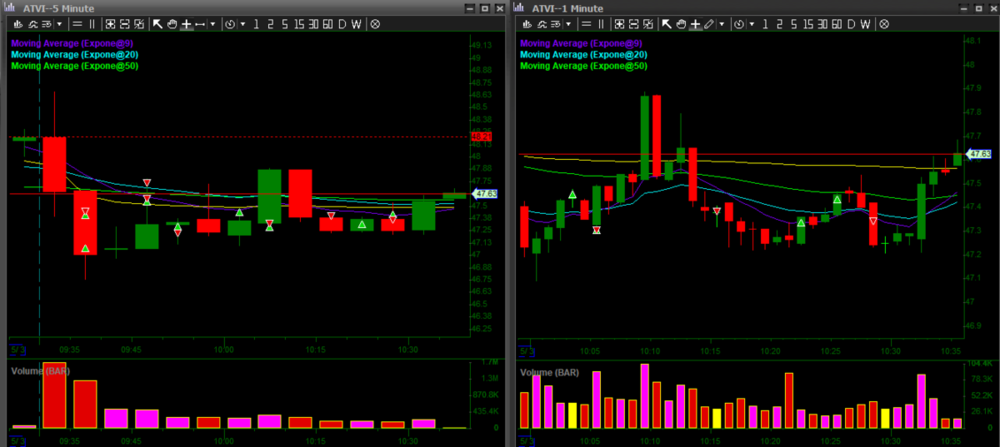Select the arrow pointer tool in 5 Minute chart

click(157, 23)
